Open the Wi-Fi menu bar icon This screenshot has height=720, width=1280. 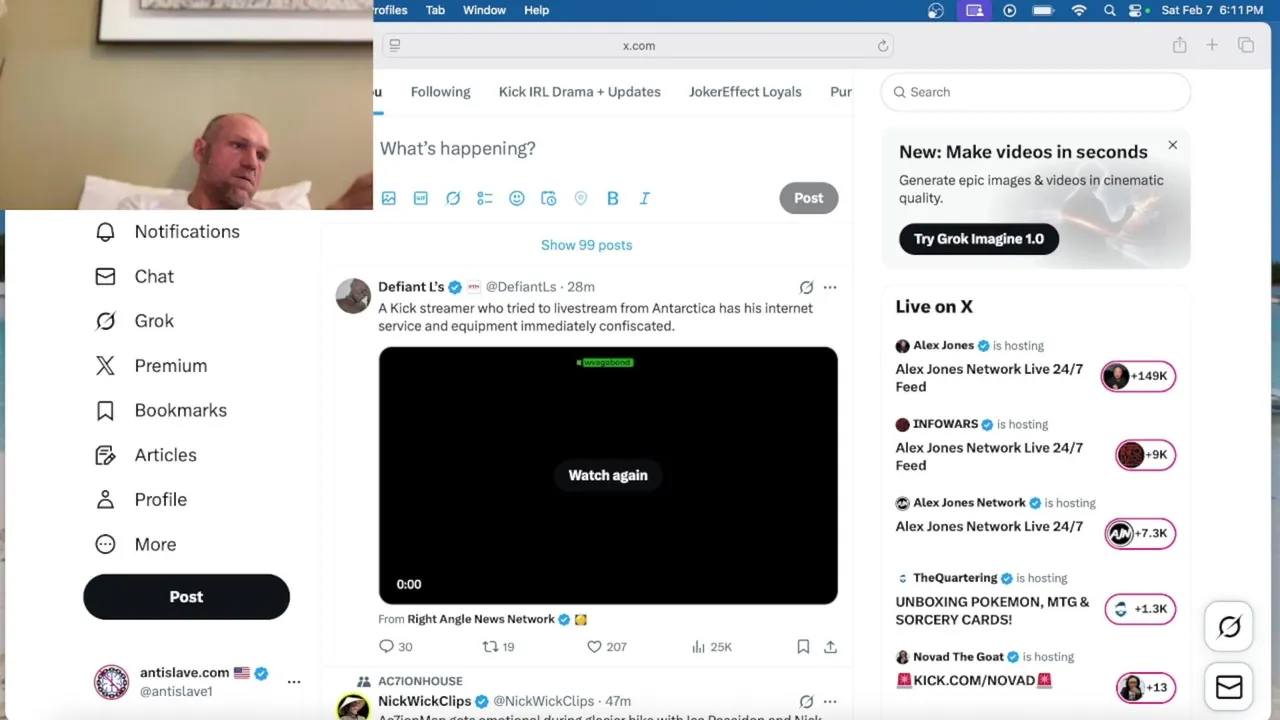(1079, 10)
